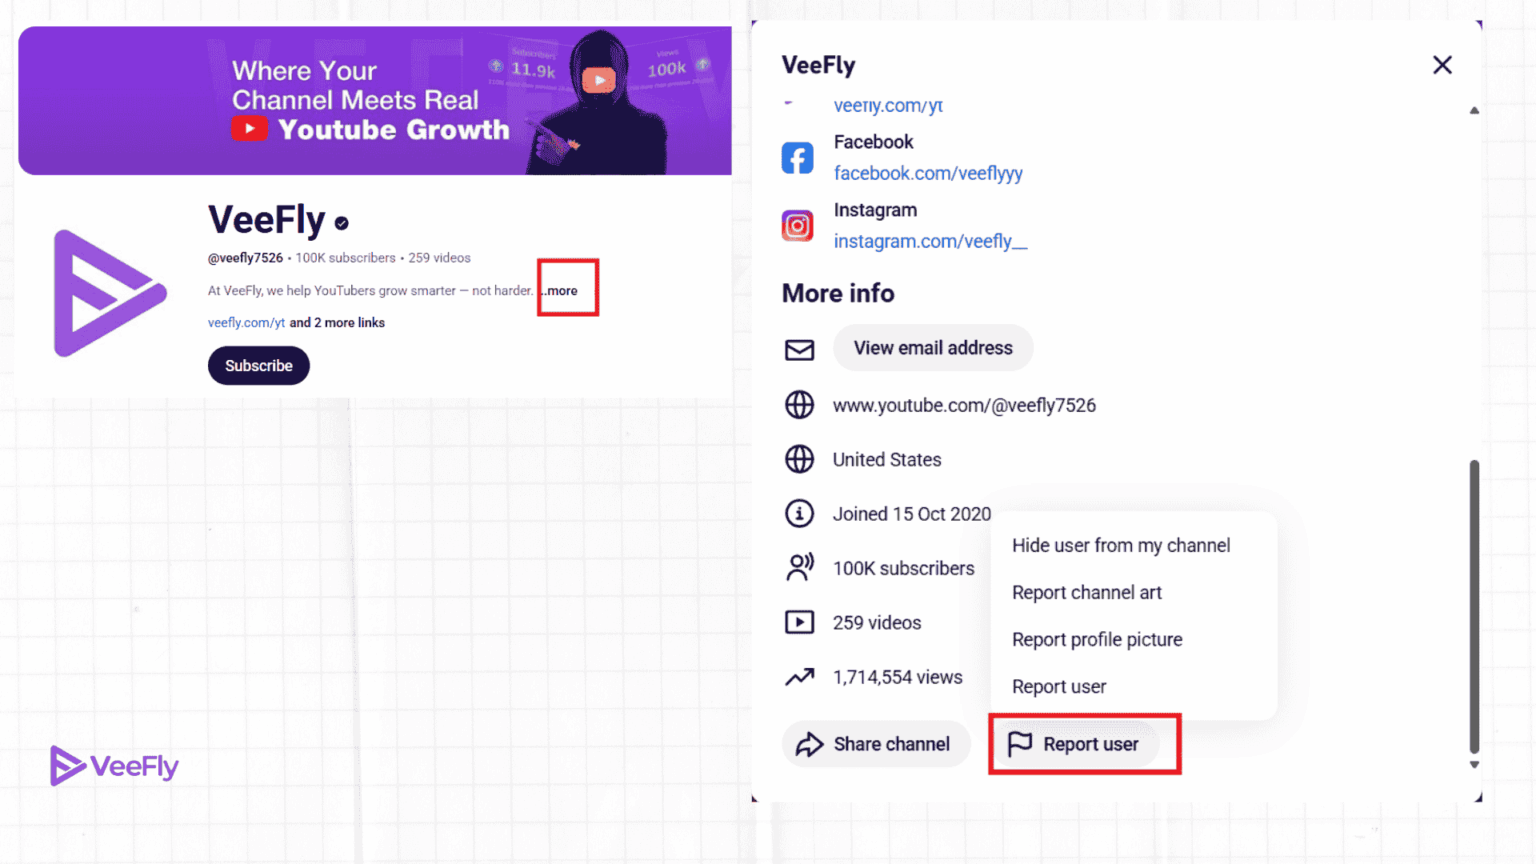Choose Report profile picture from the menu
Screen dimensions: 1536x864
click(x=1097, y=639)
